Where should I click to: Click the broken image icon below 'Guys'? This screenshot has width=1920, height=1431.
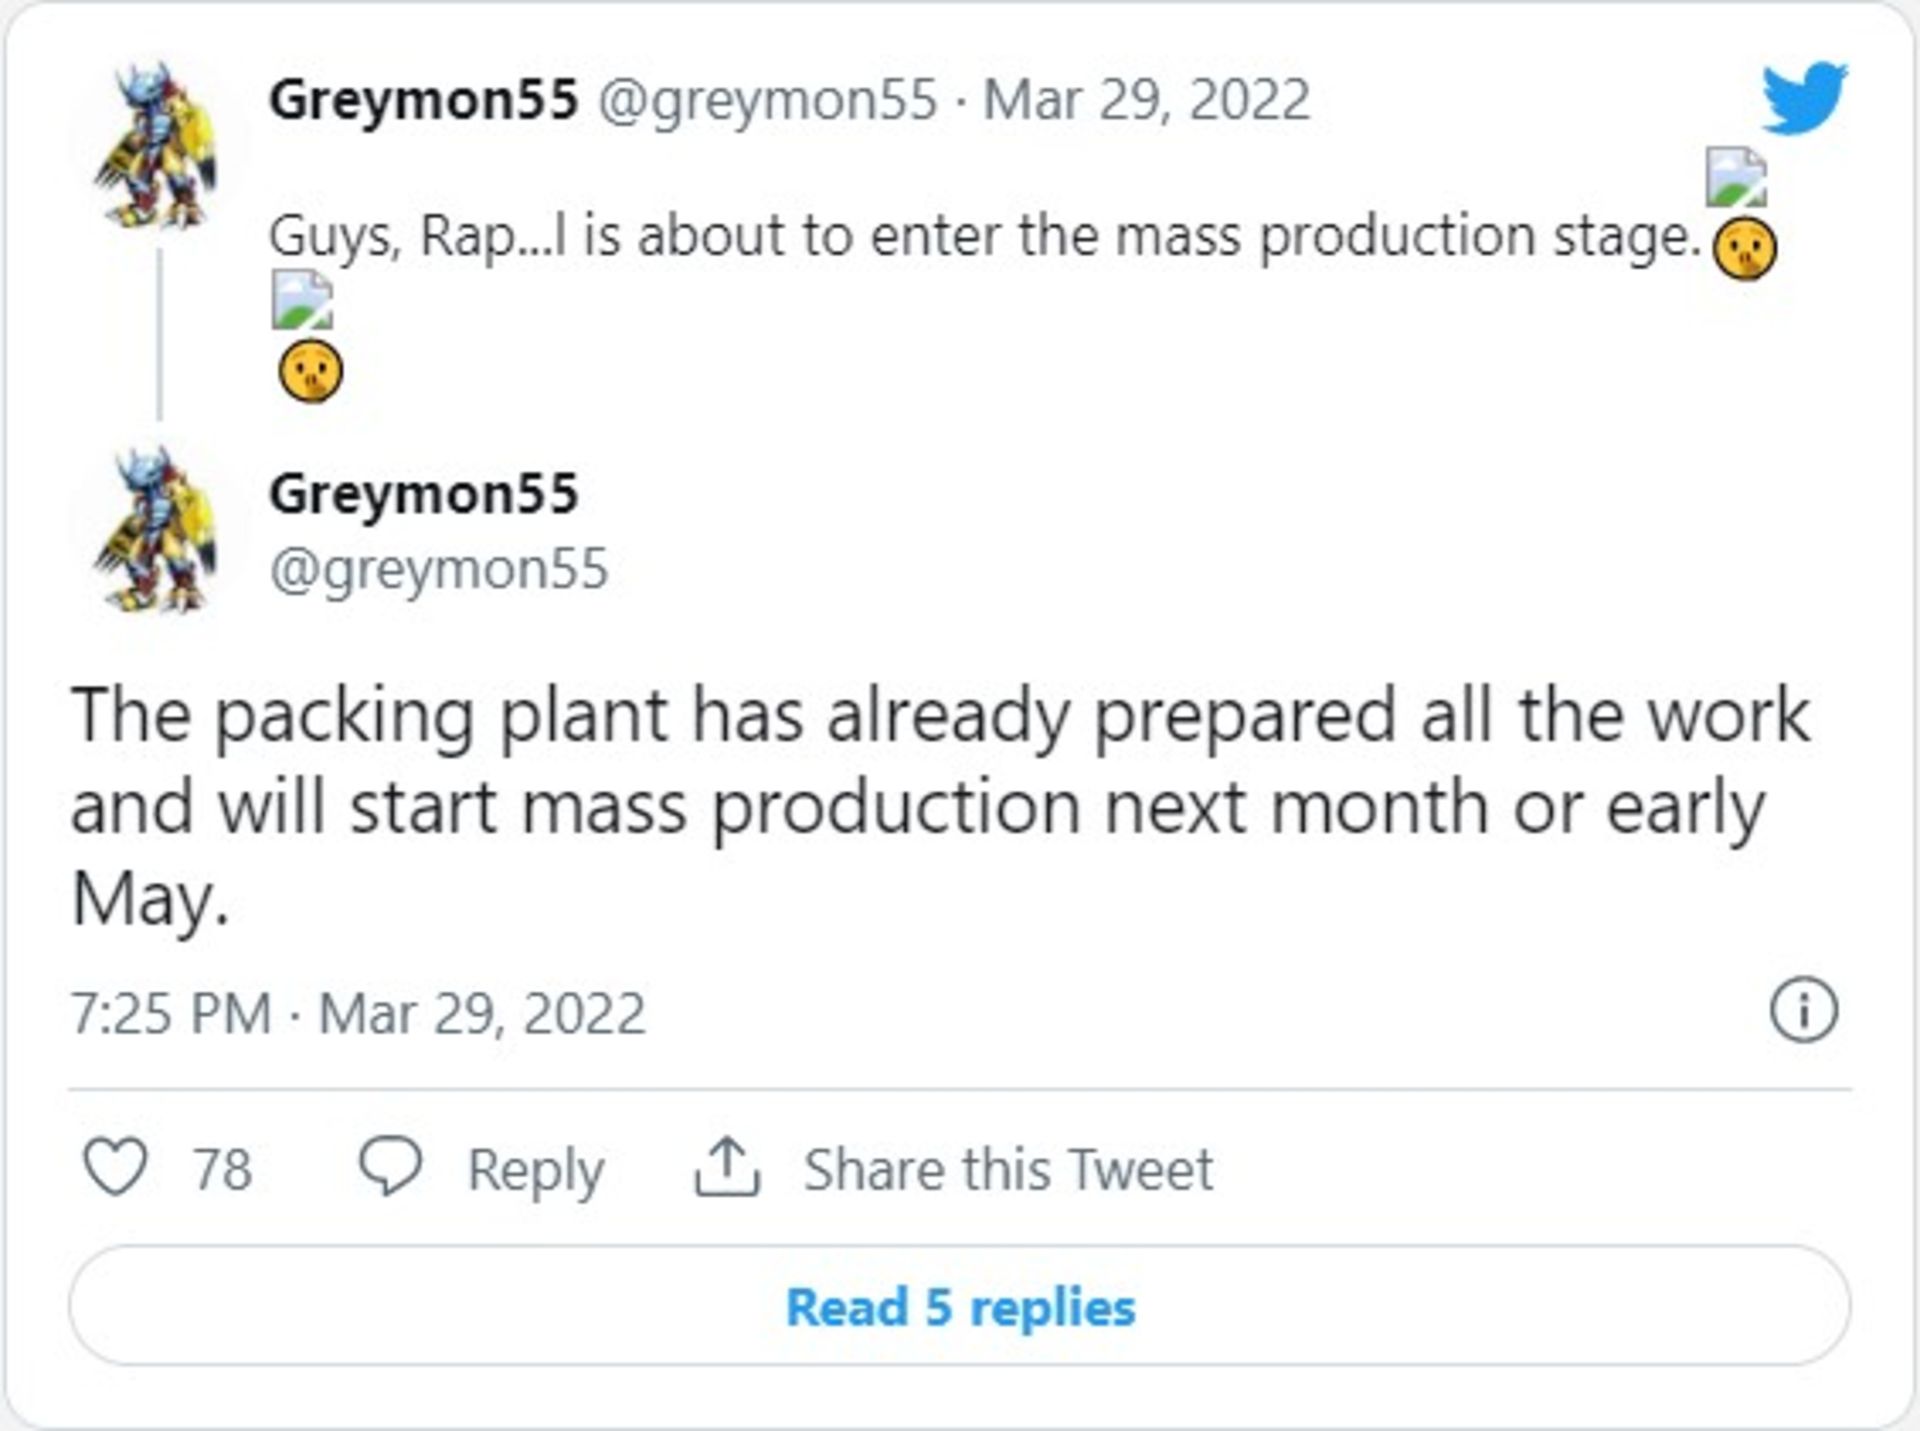point(302,299)
